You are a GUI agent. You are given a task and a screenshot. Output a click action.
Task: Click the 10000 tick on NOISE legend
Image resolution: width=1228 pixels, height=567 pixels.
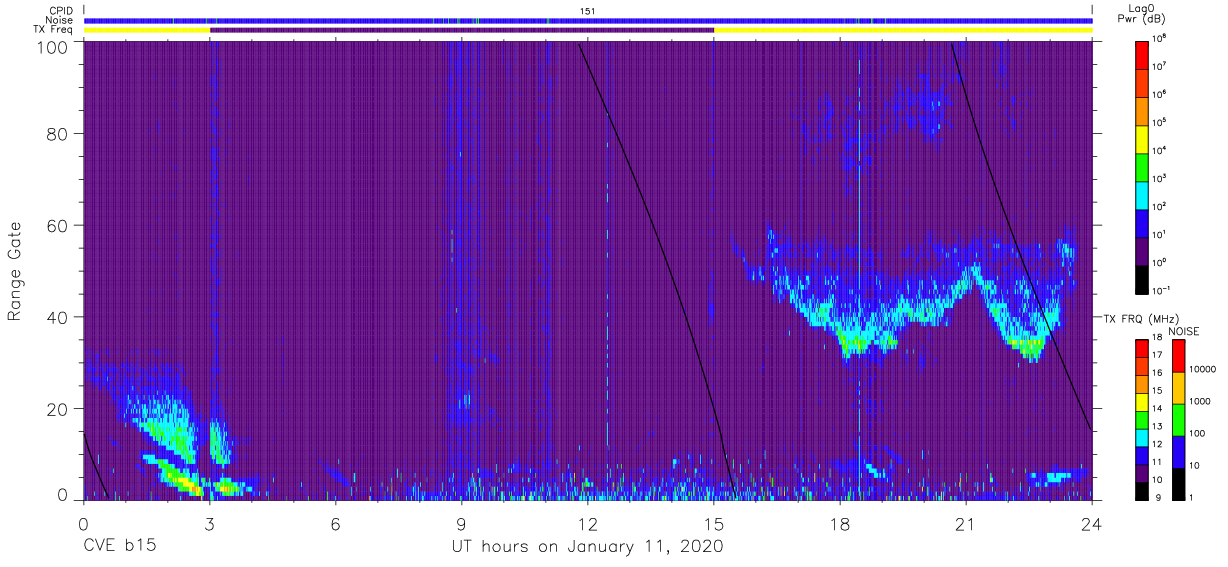point(1203,370)
